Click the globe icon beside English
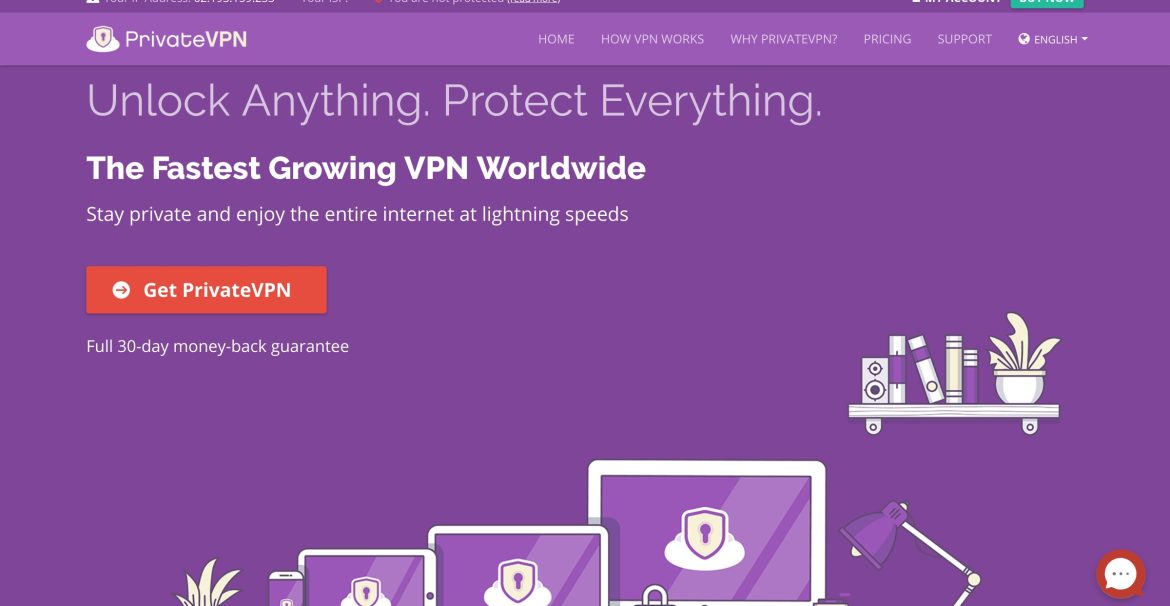Image resolution: width=1170 pixels, height=606 pixels. [x=1024, y=39]
